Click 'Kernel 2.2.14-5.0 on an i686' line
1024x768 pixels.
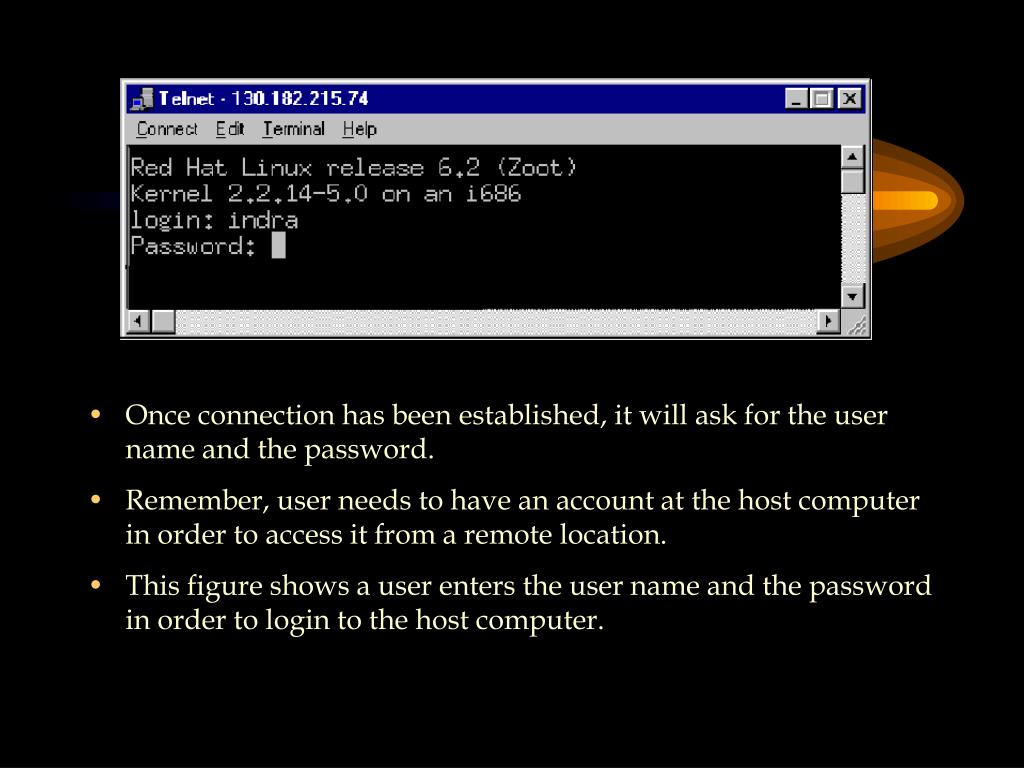point(325,194)
